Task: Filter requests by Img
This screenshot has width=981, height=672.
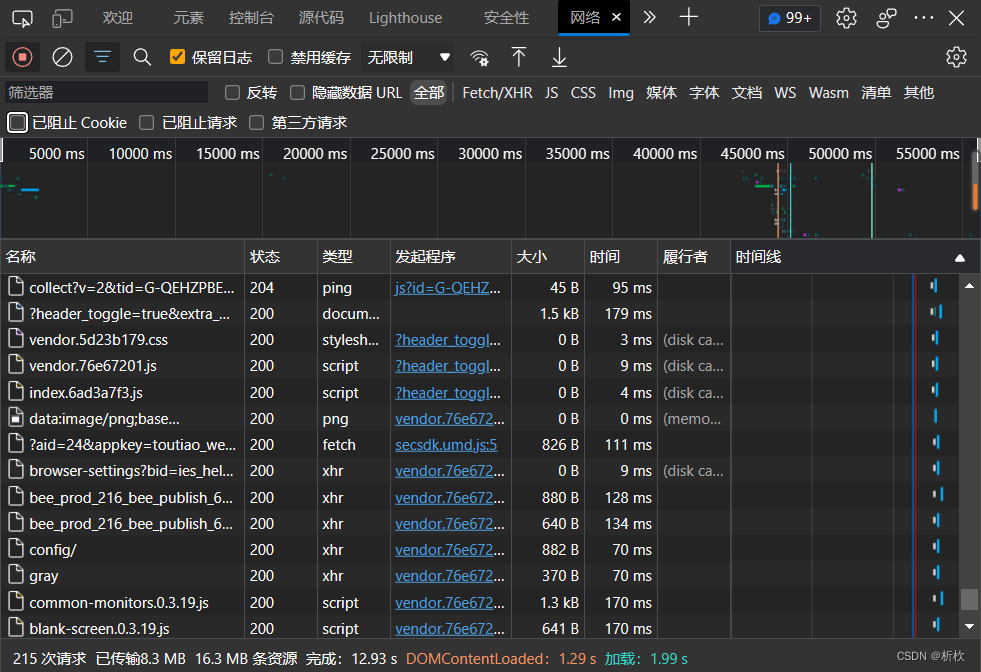Action: coord(621,93)
